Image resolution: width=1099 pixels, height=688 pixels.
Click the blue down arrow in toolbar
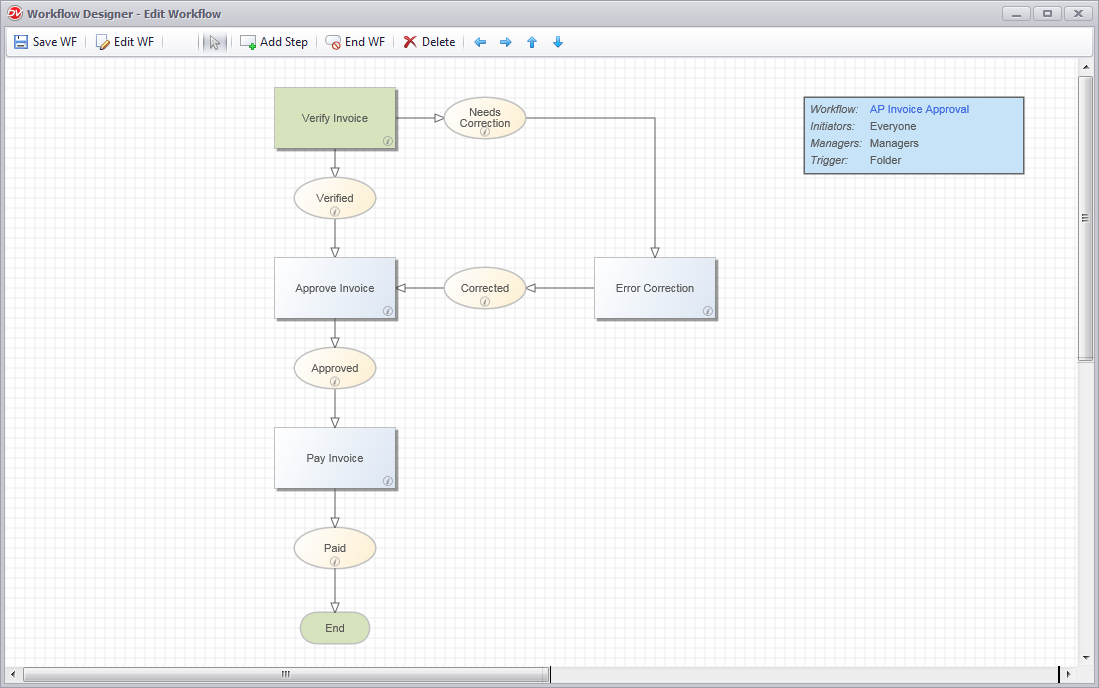click(x=557, y=42)
